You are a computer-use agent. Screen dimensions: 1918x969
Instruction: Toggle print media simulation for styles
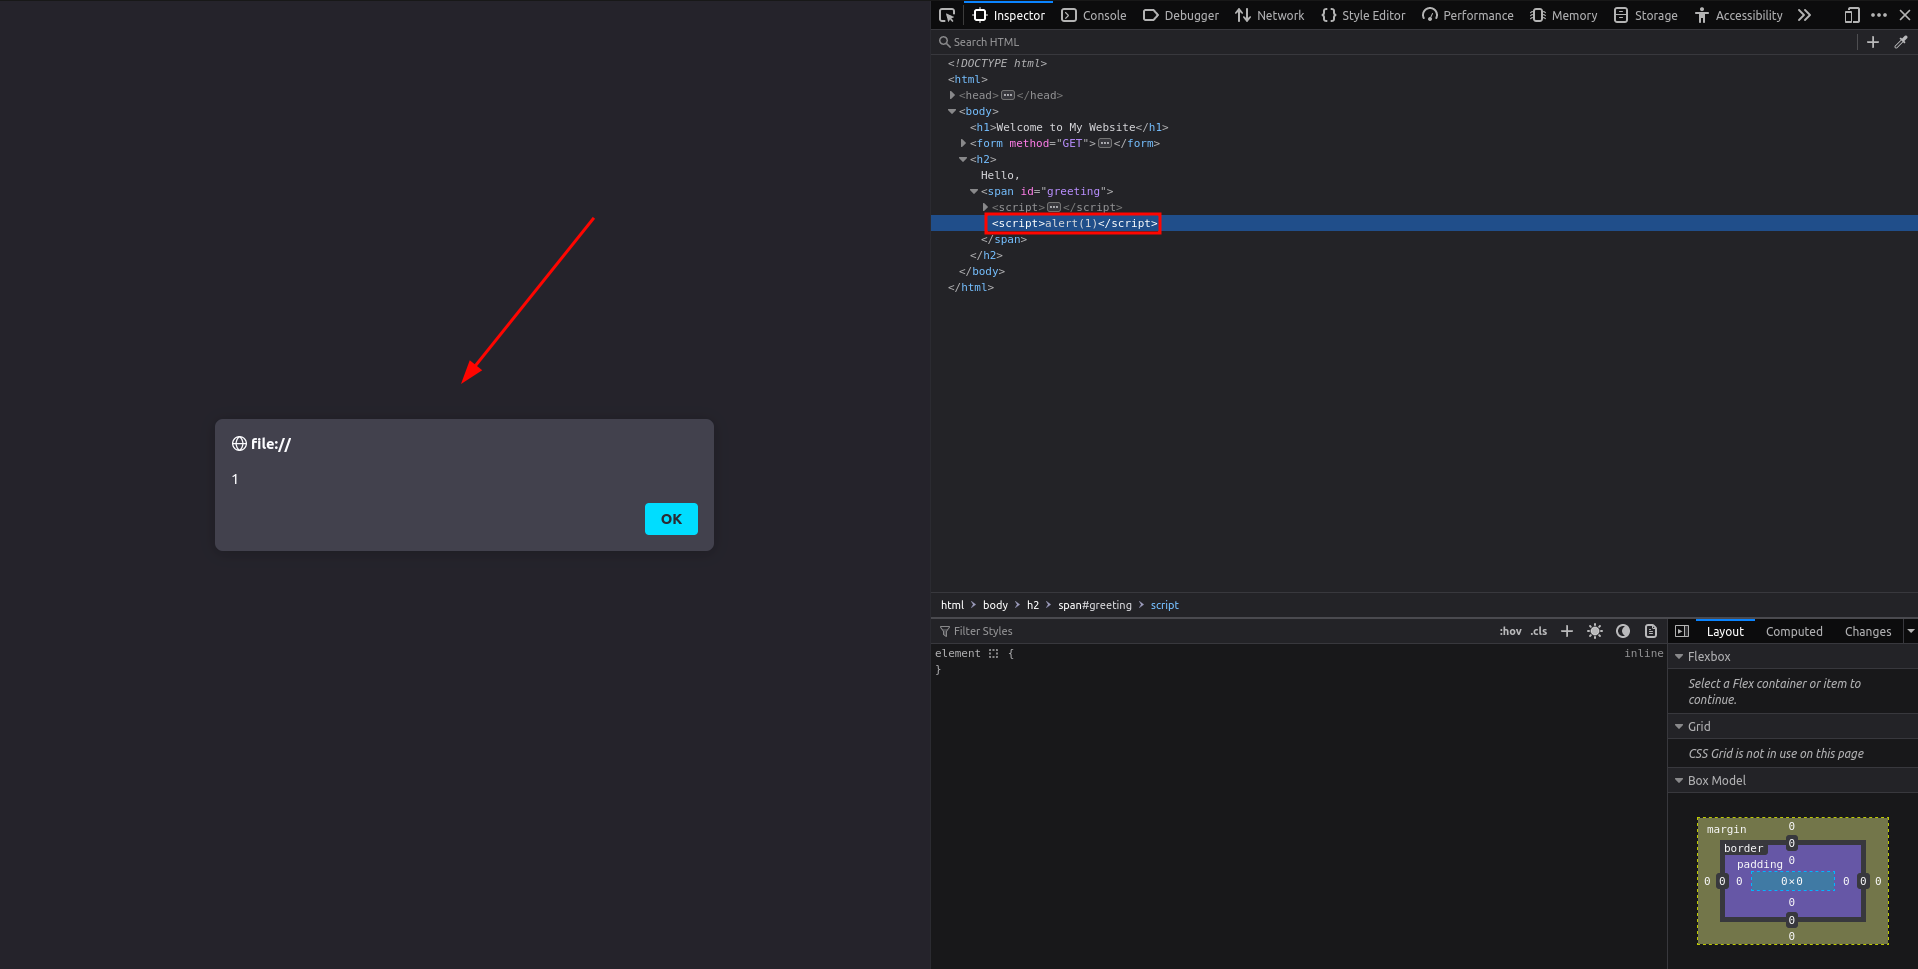1651,631
